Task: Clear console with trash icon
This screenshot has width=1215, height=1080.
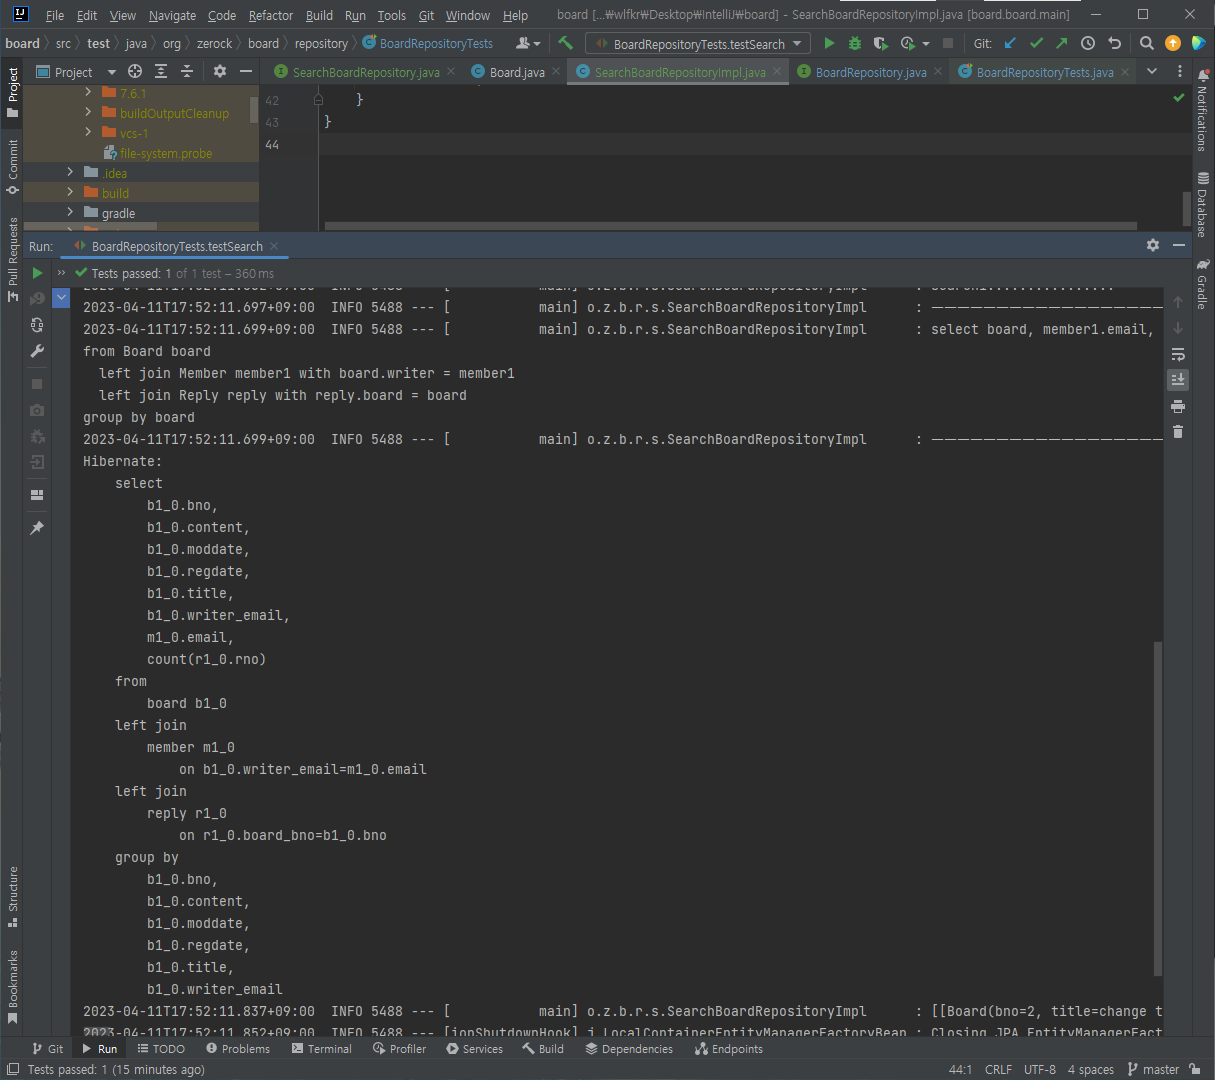Action: (x=1178, y=432)
